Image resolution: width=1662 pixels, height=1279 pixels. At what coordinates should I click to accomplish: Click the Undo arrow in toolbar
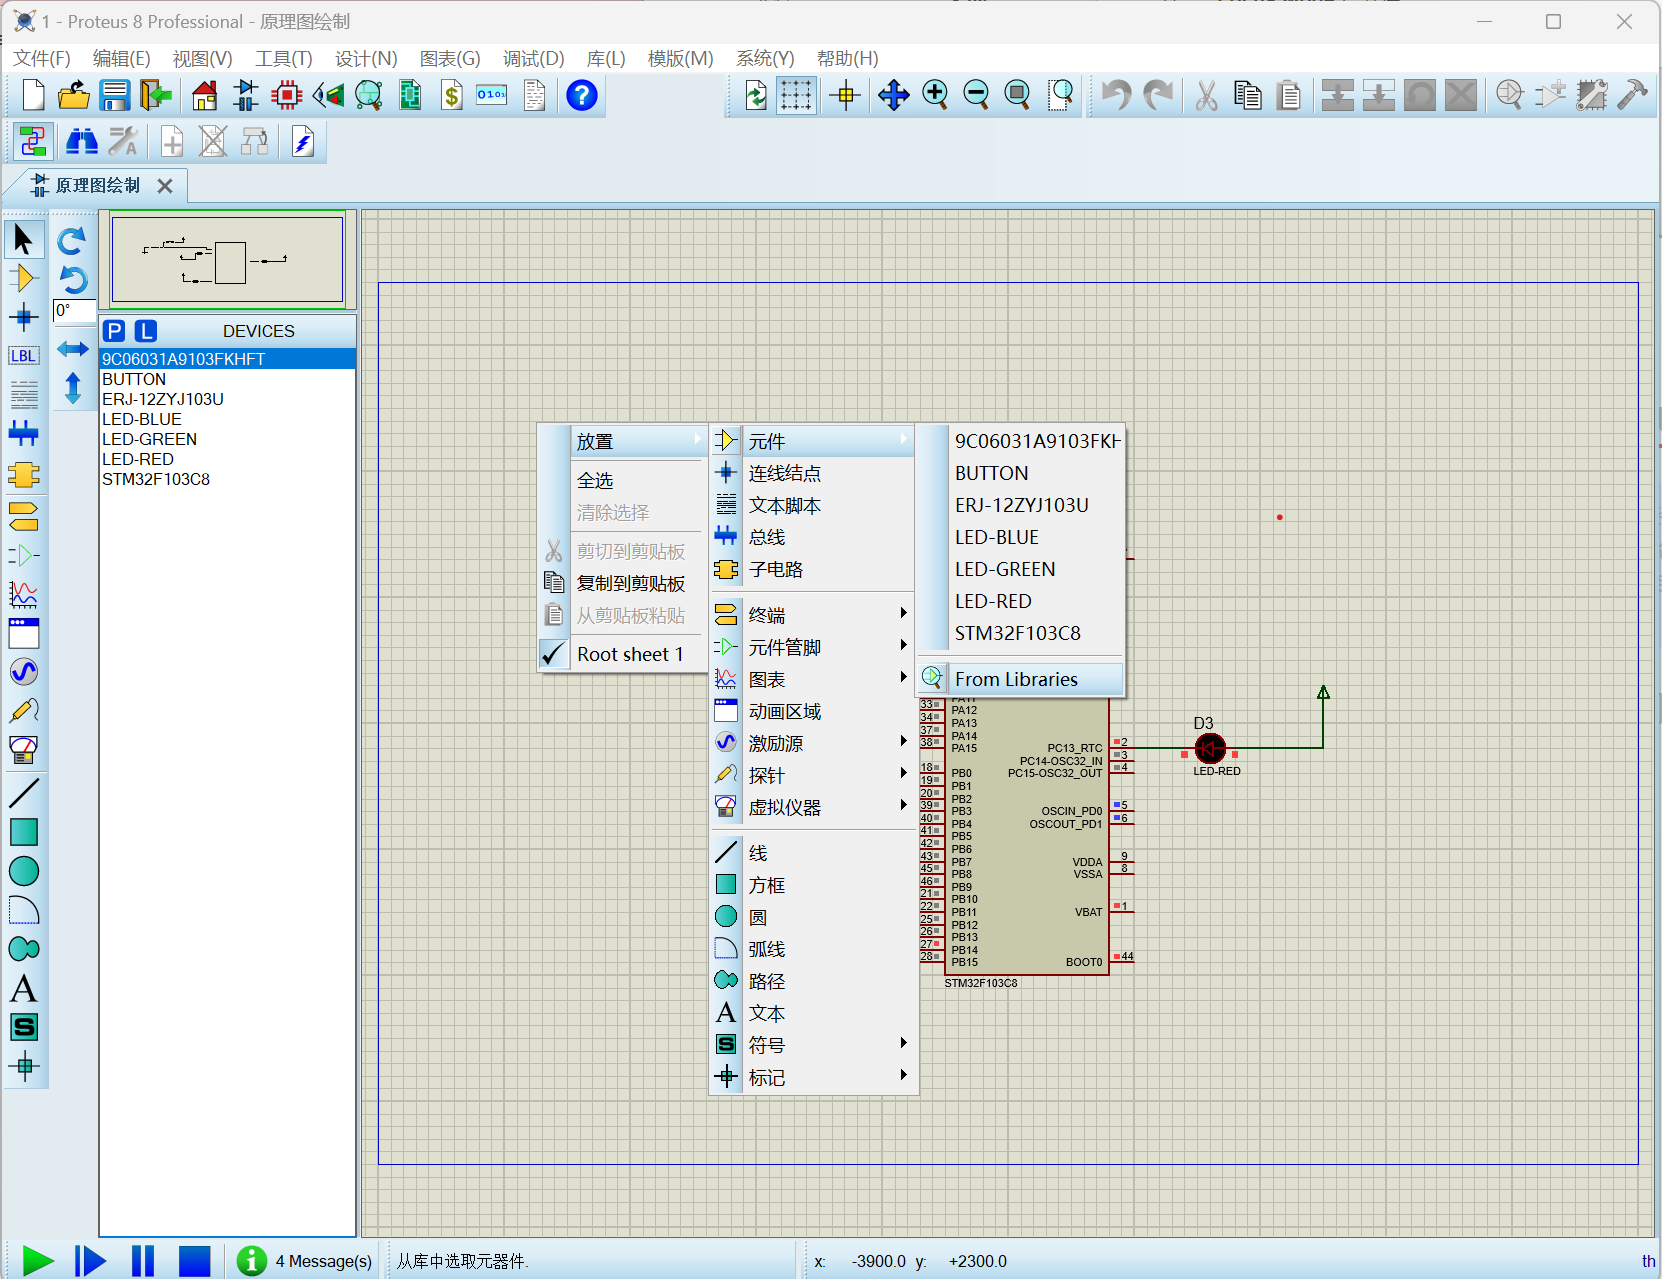(x=1115, y=95)
